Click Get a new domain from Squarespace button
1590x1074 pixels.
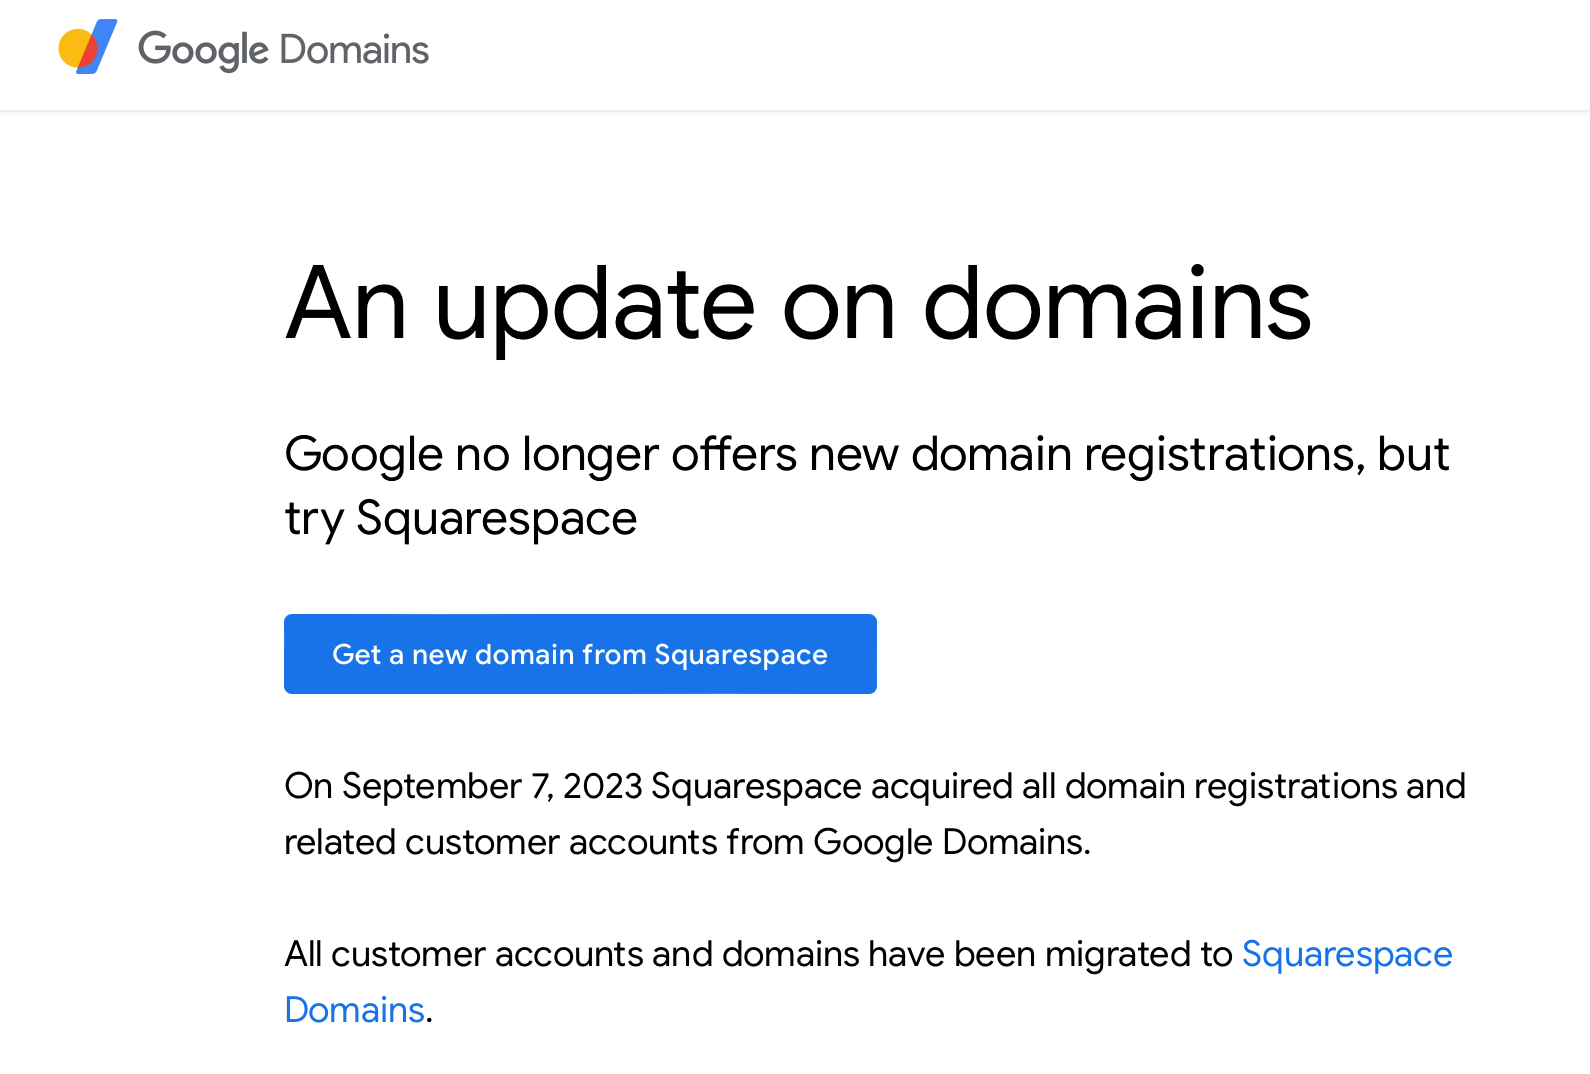[x=580, y=654]
